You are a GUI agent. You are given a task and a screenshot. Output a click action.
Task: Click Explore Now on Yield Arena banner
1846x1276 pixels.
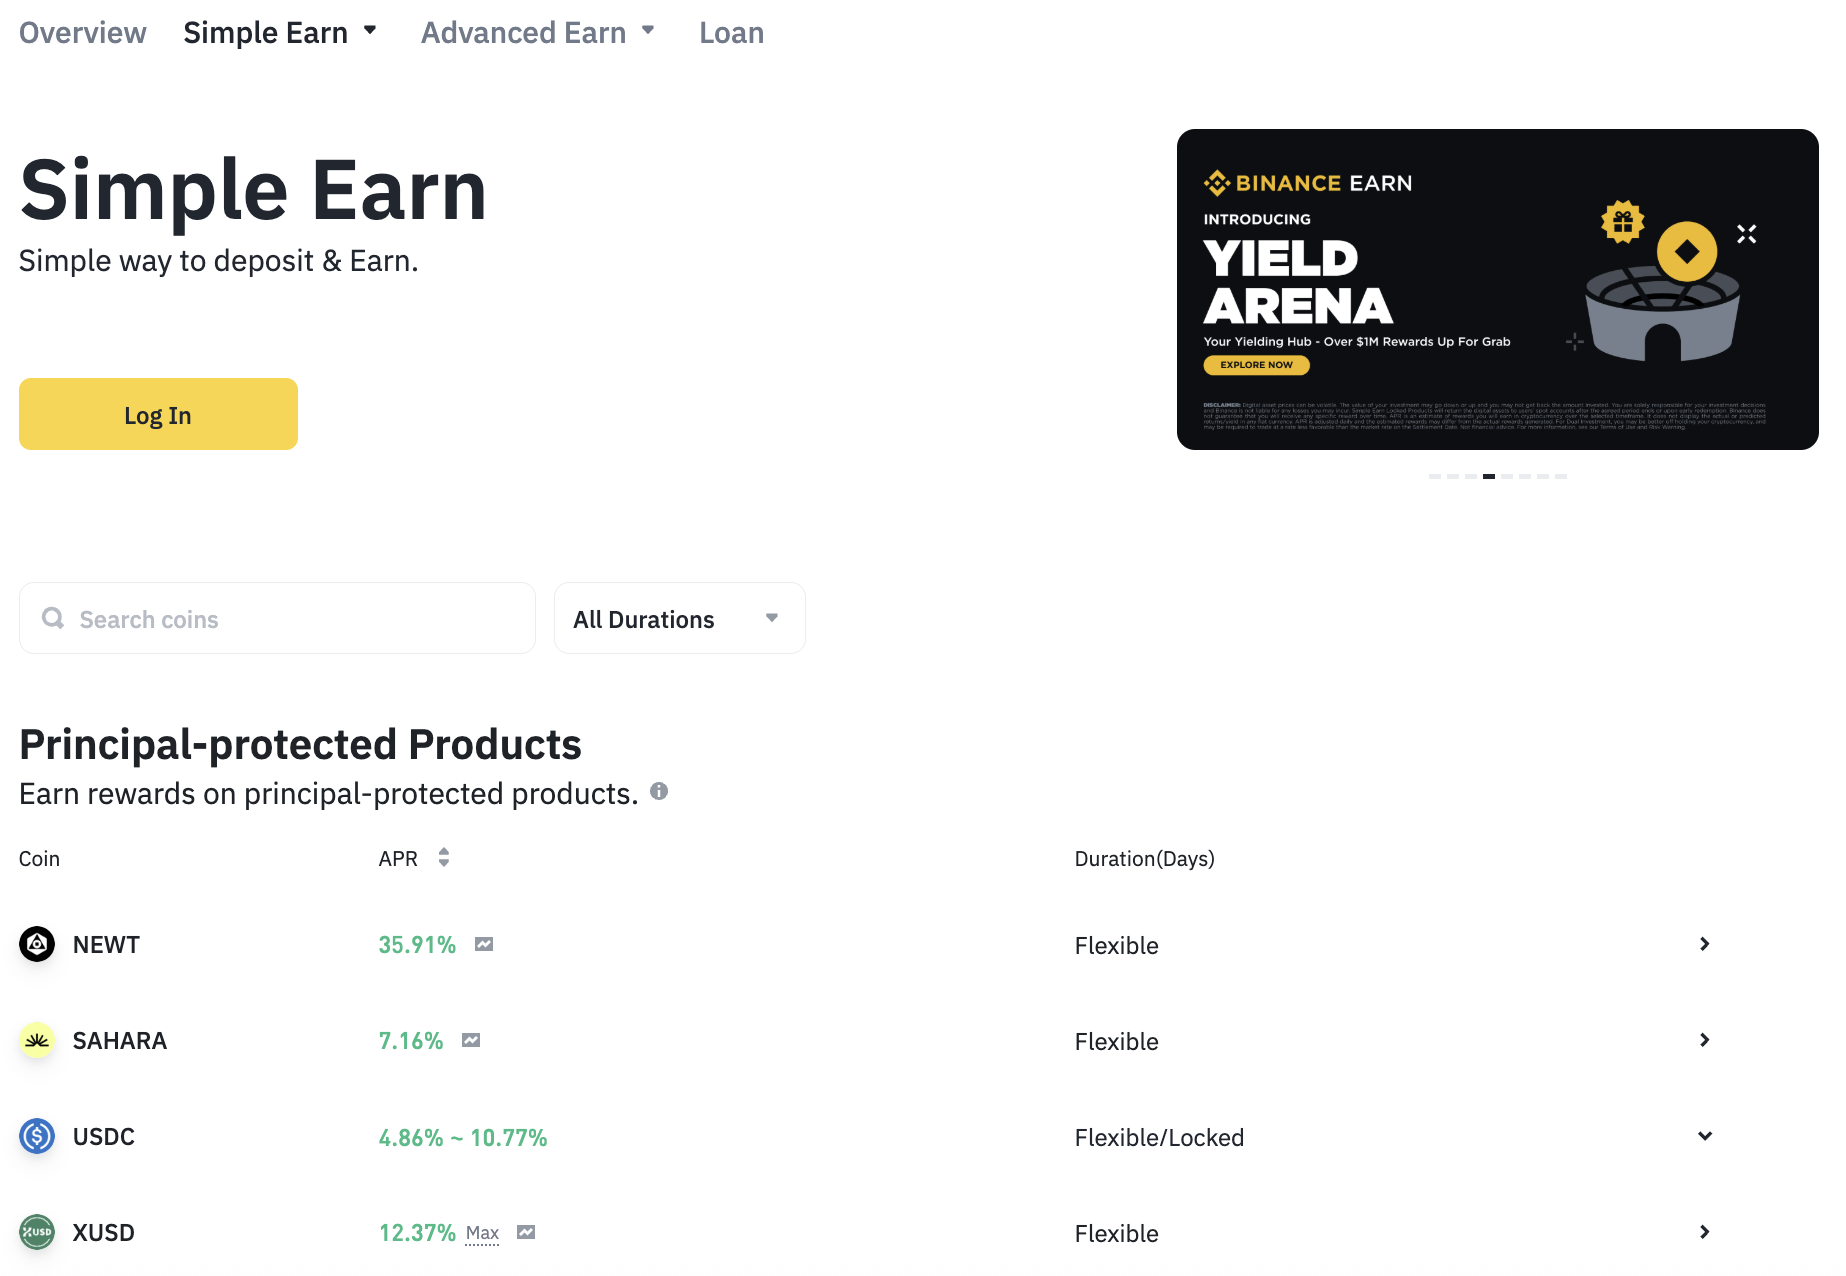pos(1256,365)
